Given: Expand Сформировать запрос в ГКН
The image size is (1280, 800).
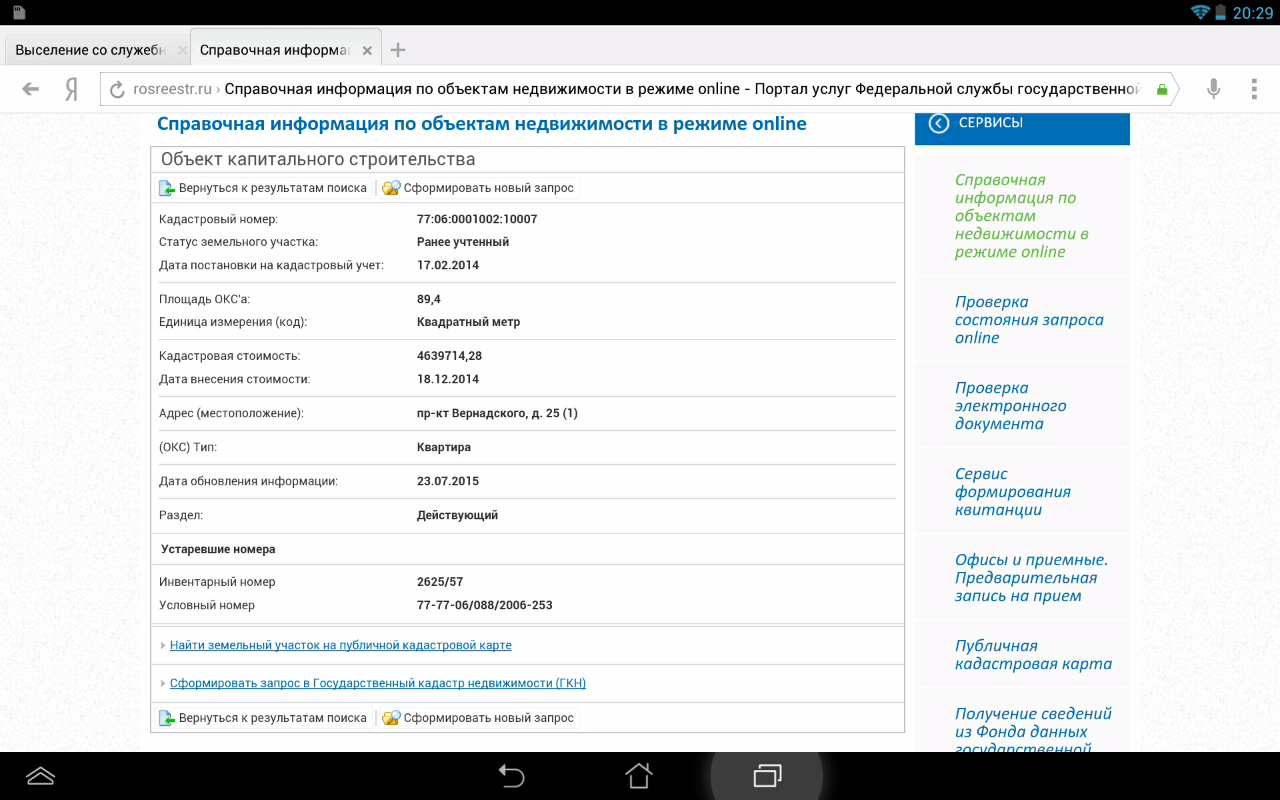Looking at the screenshot, I should pyautogui.click(x=377, y=684).
